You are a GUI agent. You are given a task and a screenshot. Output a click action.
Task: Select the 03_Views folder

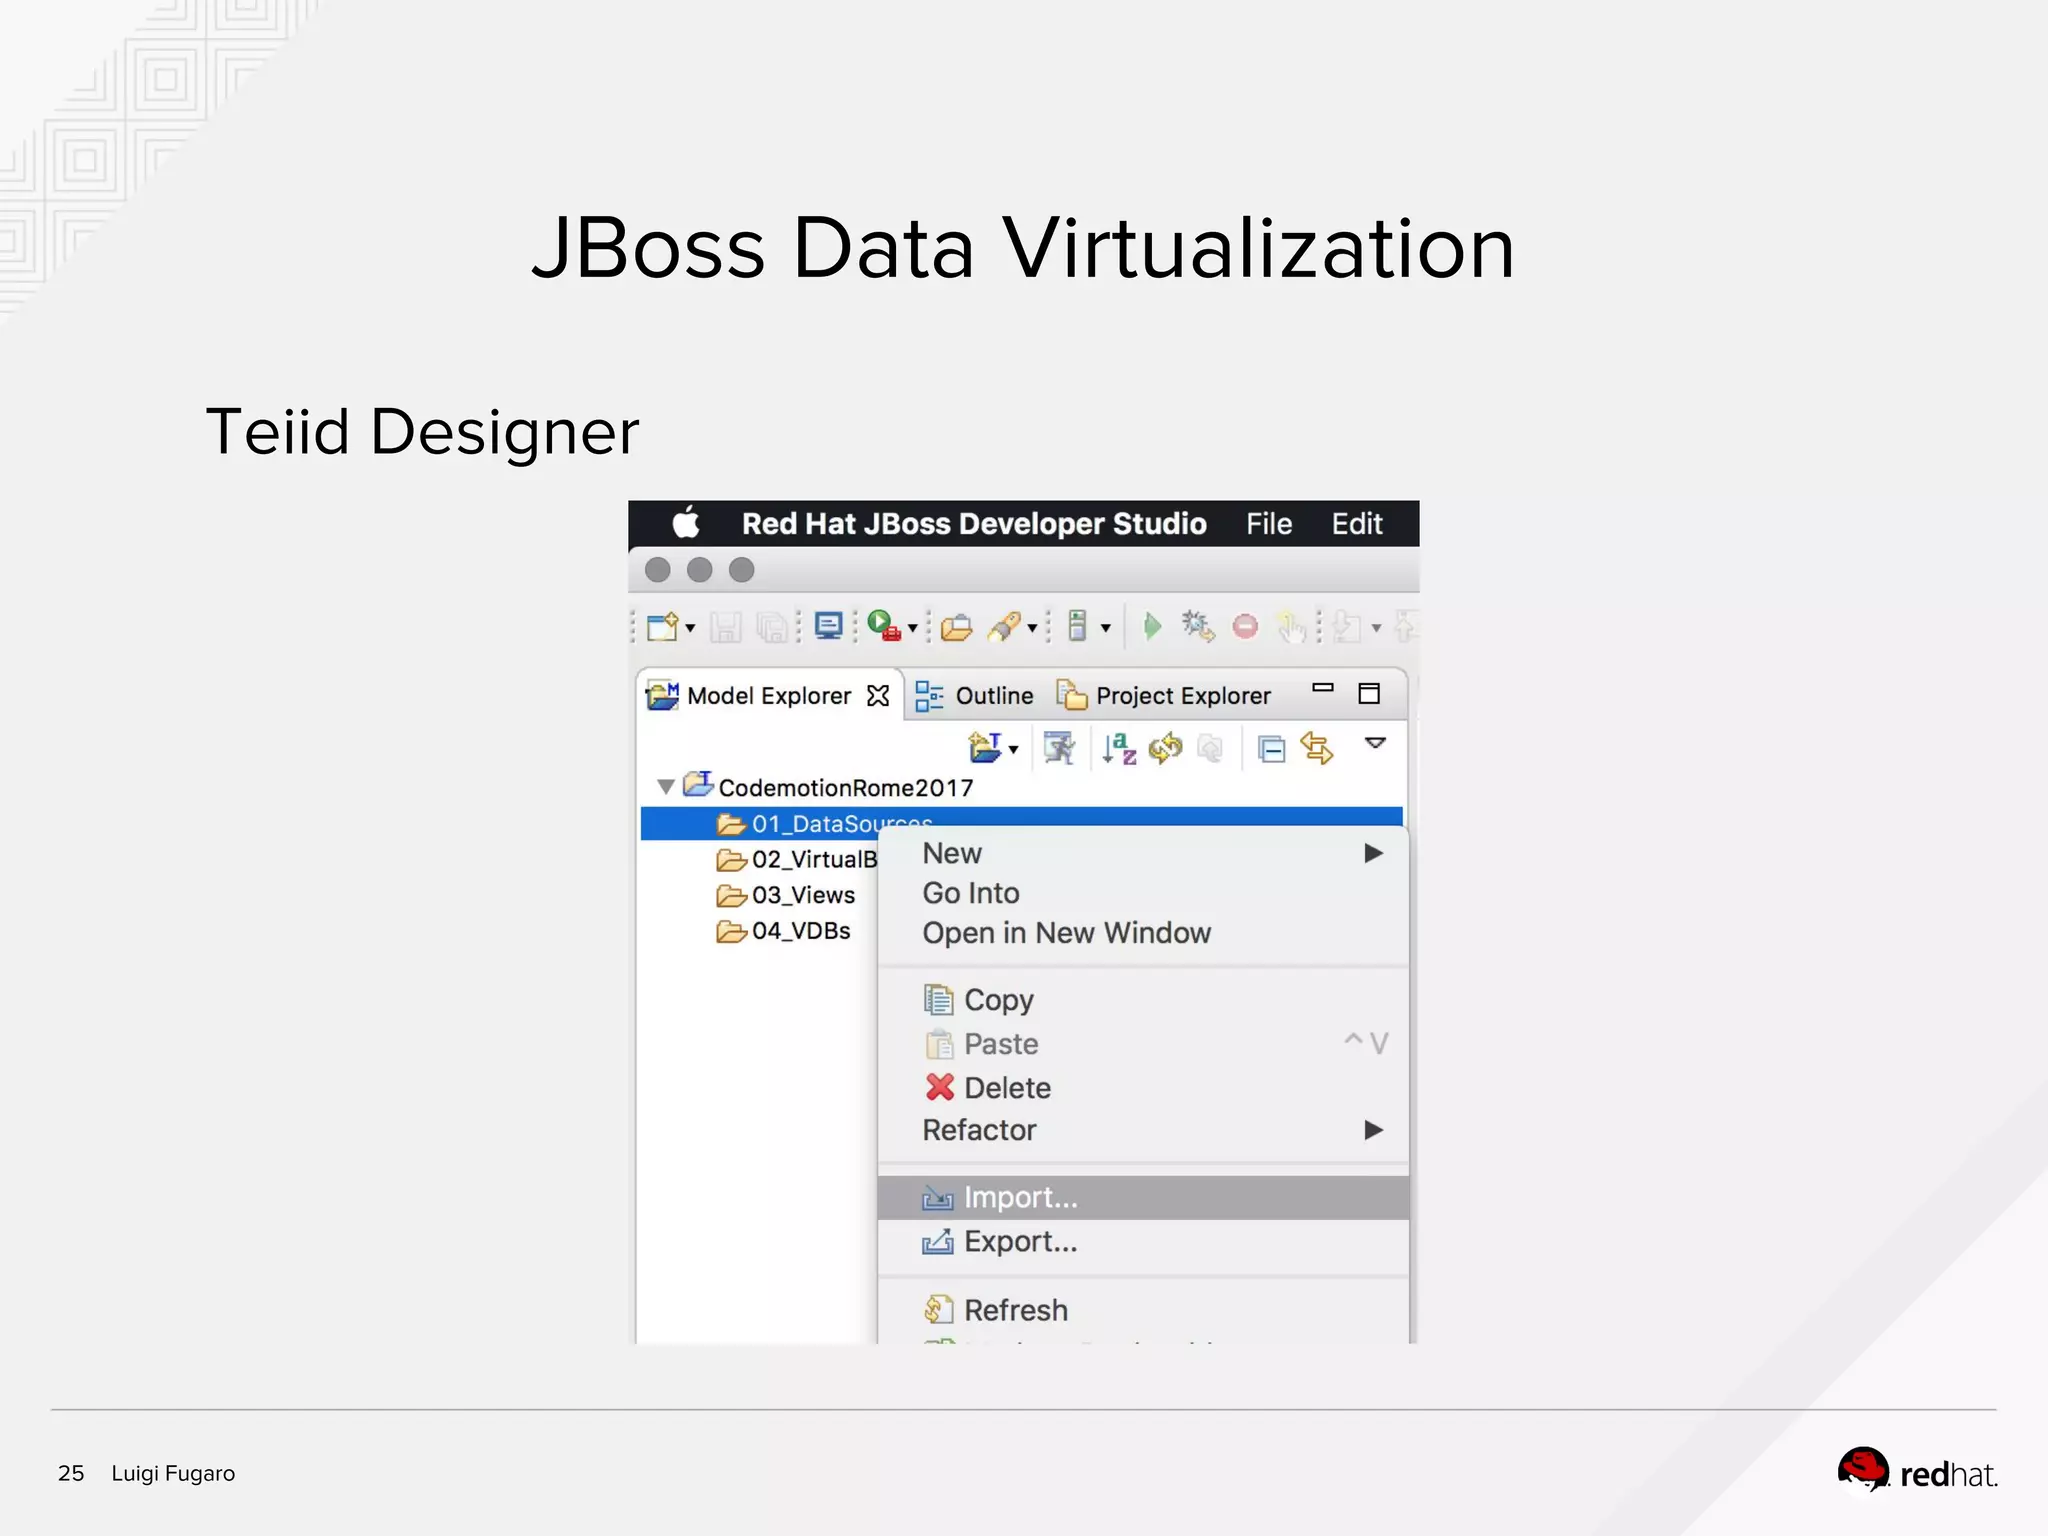tap(786, 895)
